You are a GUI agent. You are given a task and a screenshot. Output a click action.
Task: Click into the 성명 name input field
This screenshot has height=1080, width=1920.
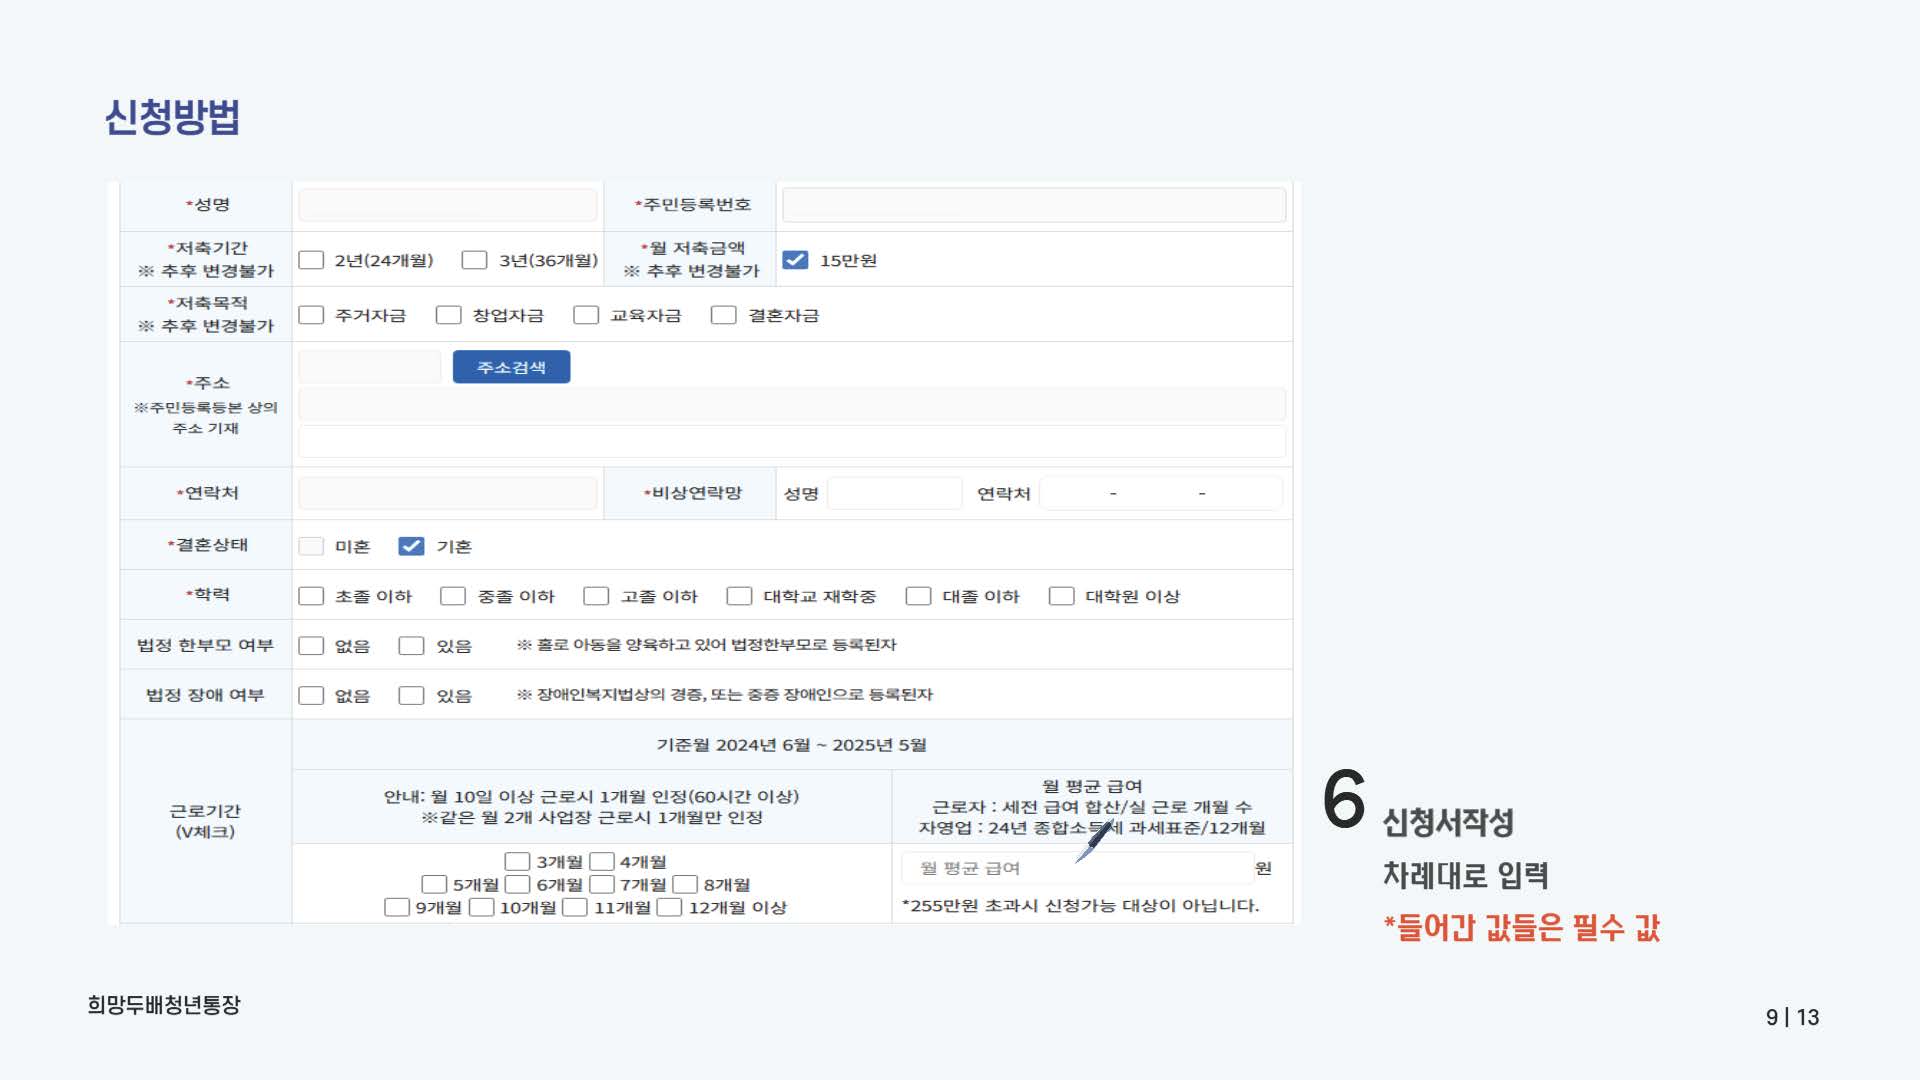[x=446, y=204]
